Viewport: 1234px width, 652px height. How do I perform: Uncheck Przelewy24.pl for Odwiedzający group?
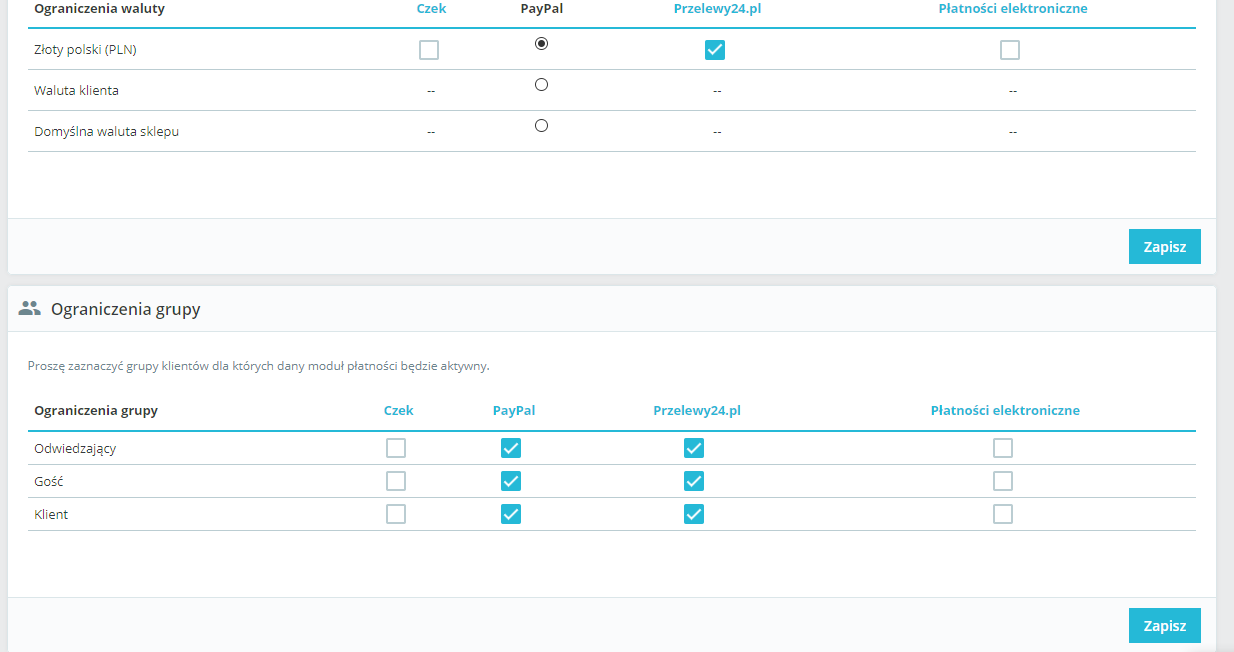click(694, 448)
